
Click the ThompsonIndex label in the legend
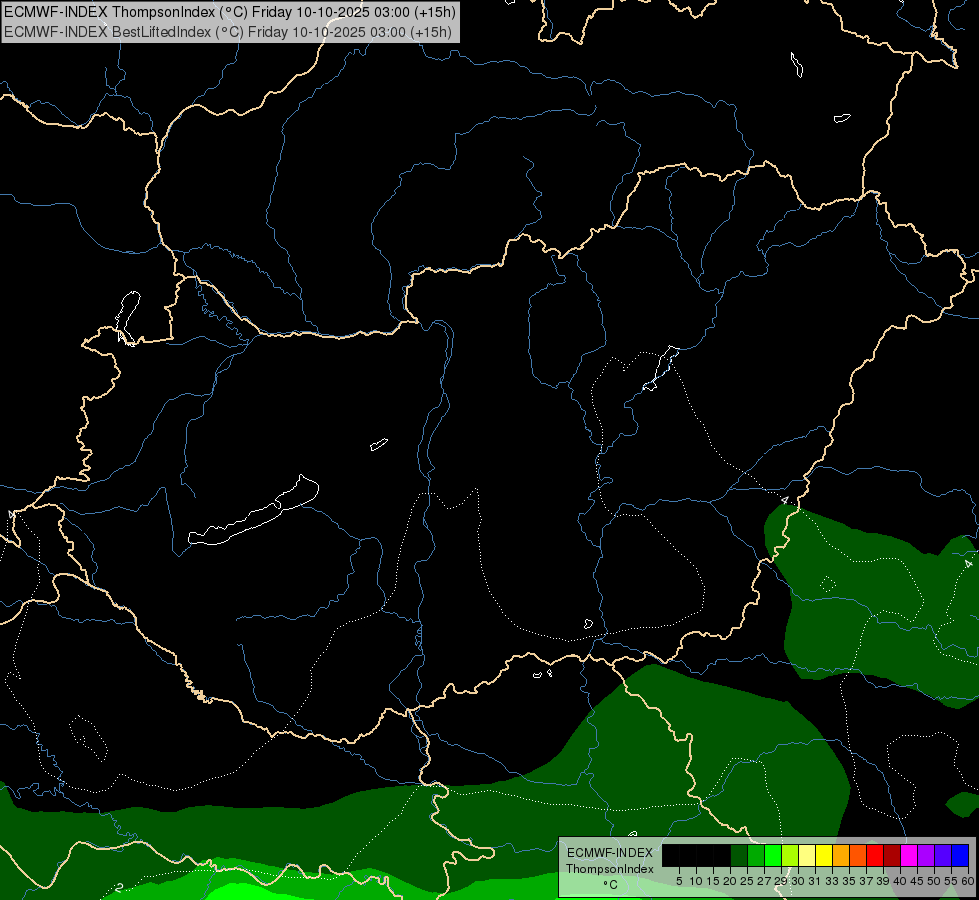(610, 869)
